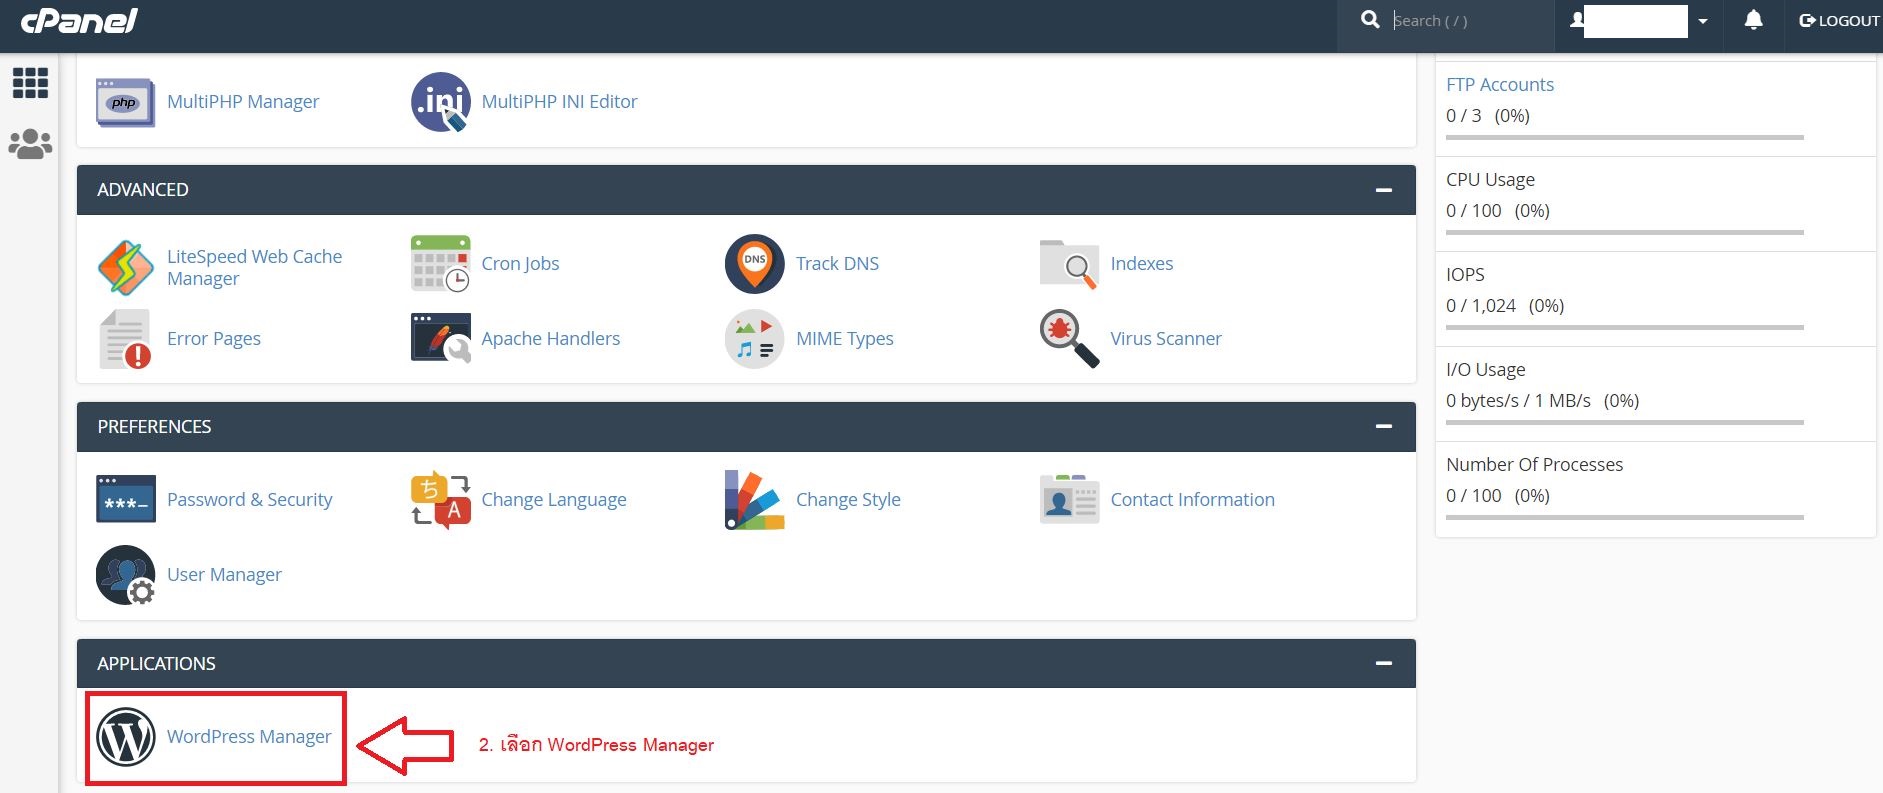1883x793 pixels.
Task: Open FTP Accounts in statistics panel
Action: pos(1499,85)
